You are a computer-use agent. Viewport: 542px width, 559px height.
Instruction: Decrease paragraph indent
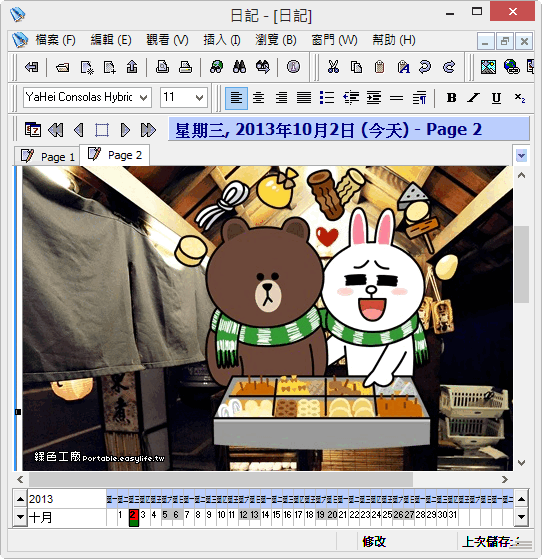click(x=351, y=97)
